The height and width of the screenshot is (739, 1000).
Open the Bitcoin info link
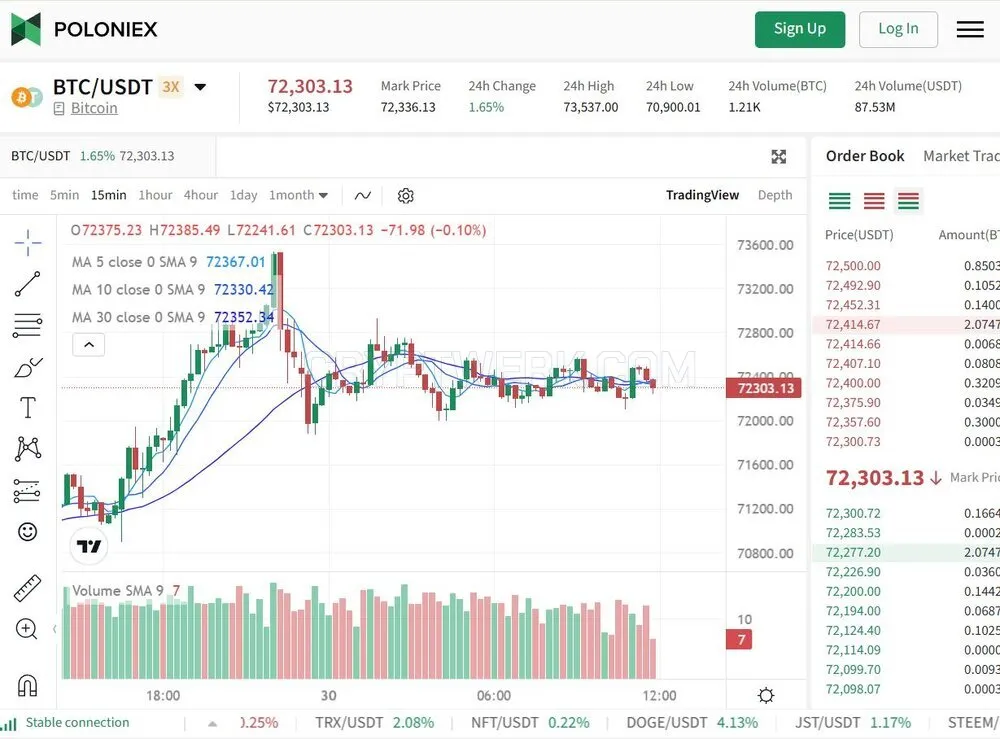94,108
